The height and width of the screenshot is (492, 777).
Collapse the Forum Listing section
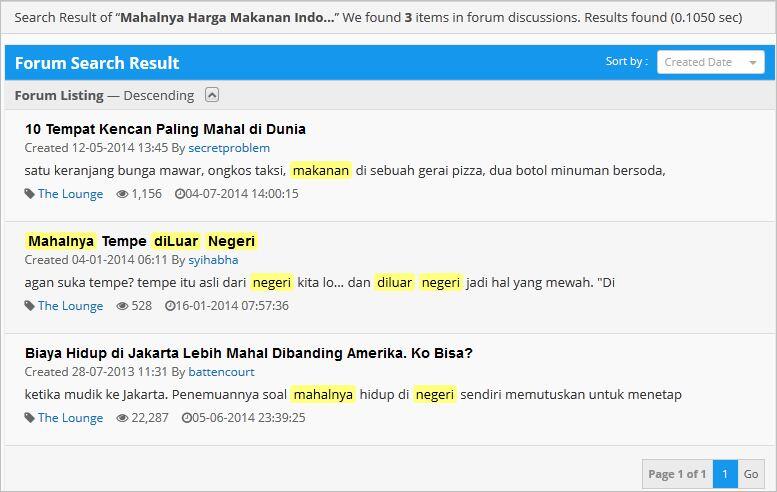(x=212, y=95)
